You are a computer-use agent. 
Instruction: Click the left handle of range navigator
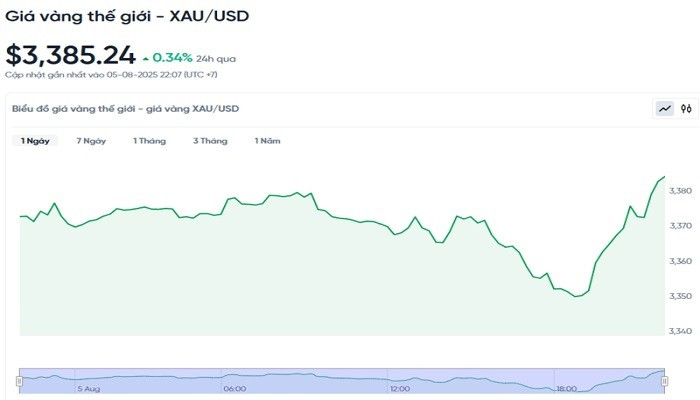tap(19, 380)
